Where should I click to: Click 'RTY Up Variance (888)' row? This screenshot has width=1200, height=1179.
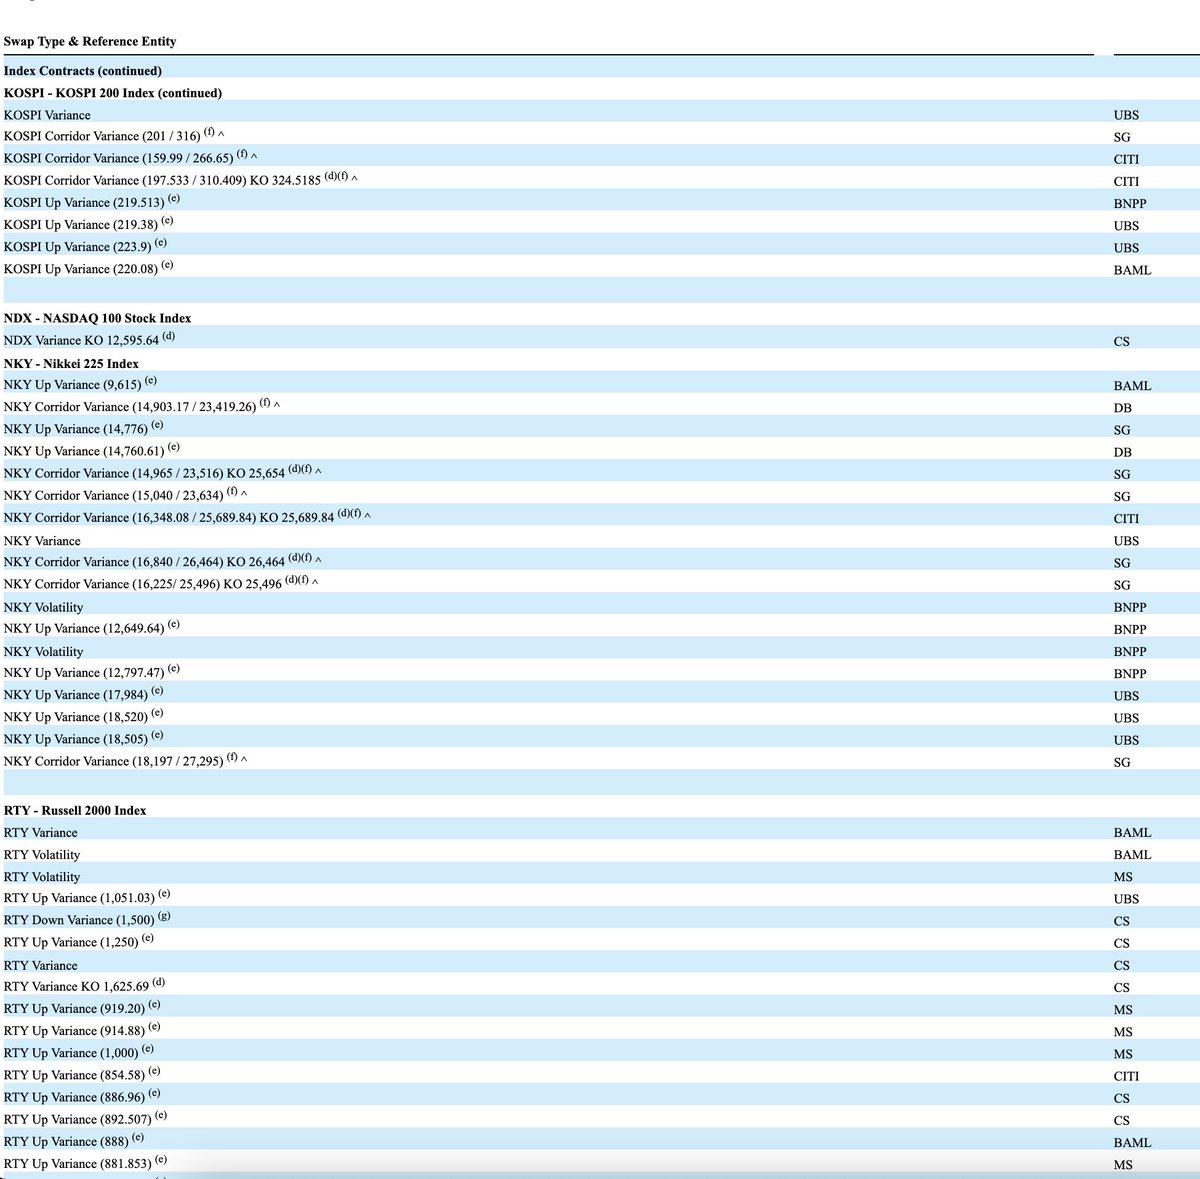600,1140
